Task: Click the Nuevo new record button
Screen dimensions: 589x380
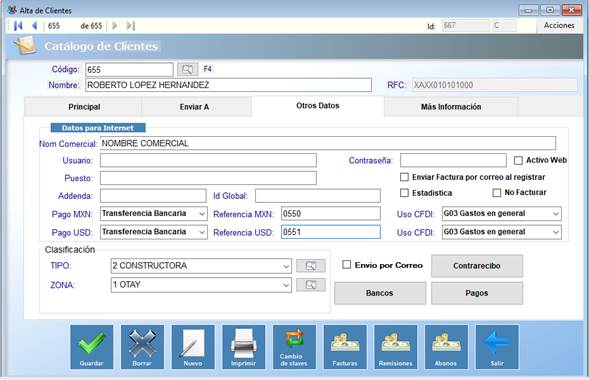Action: (193, 347)
